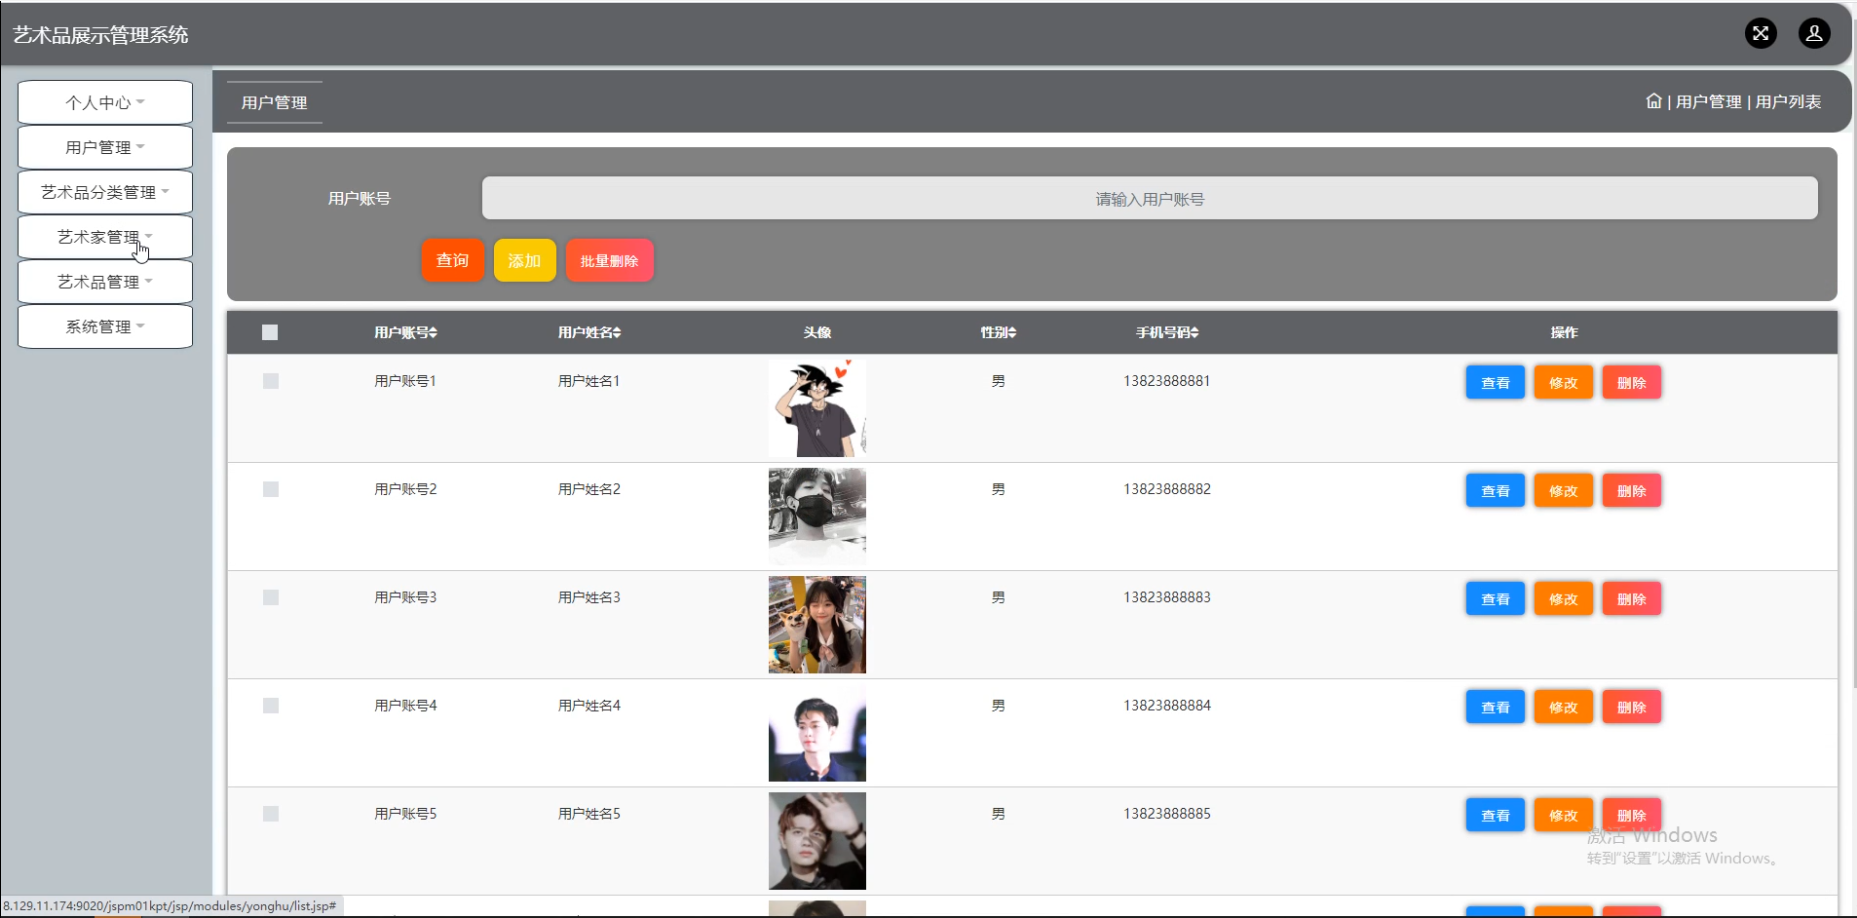Sort by 手机号码 column arrow
Viewport: 1857px width, 918px height.
(1195, 332)
